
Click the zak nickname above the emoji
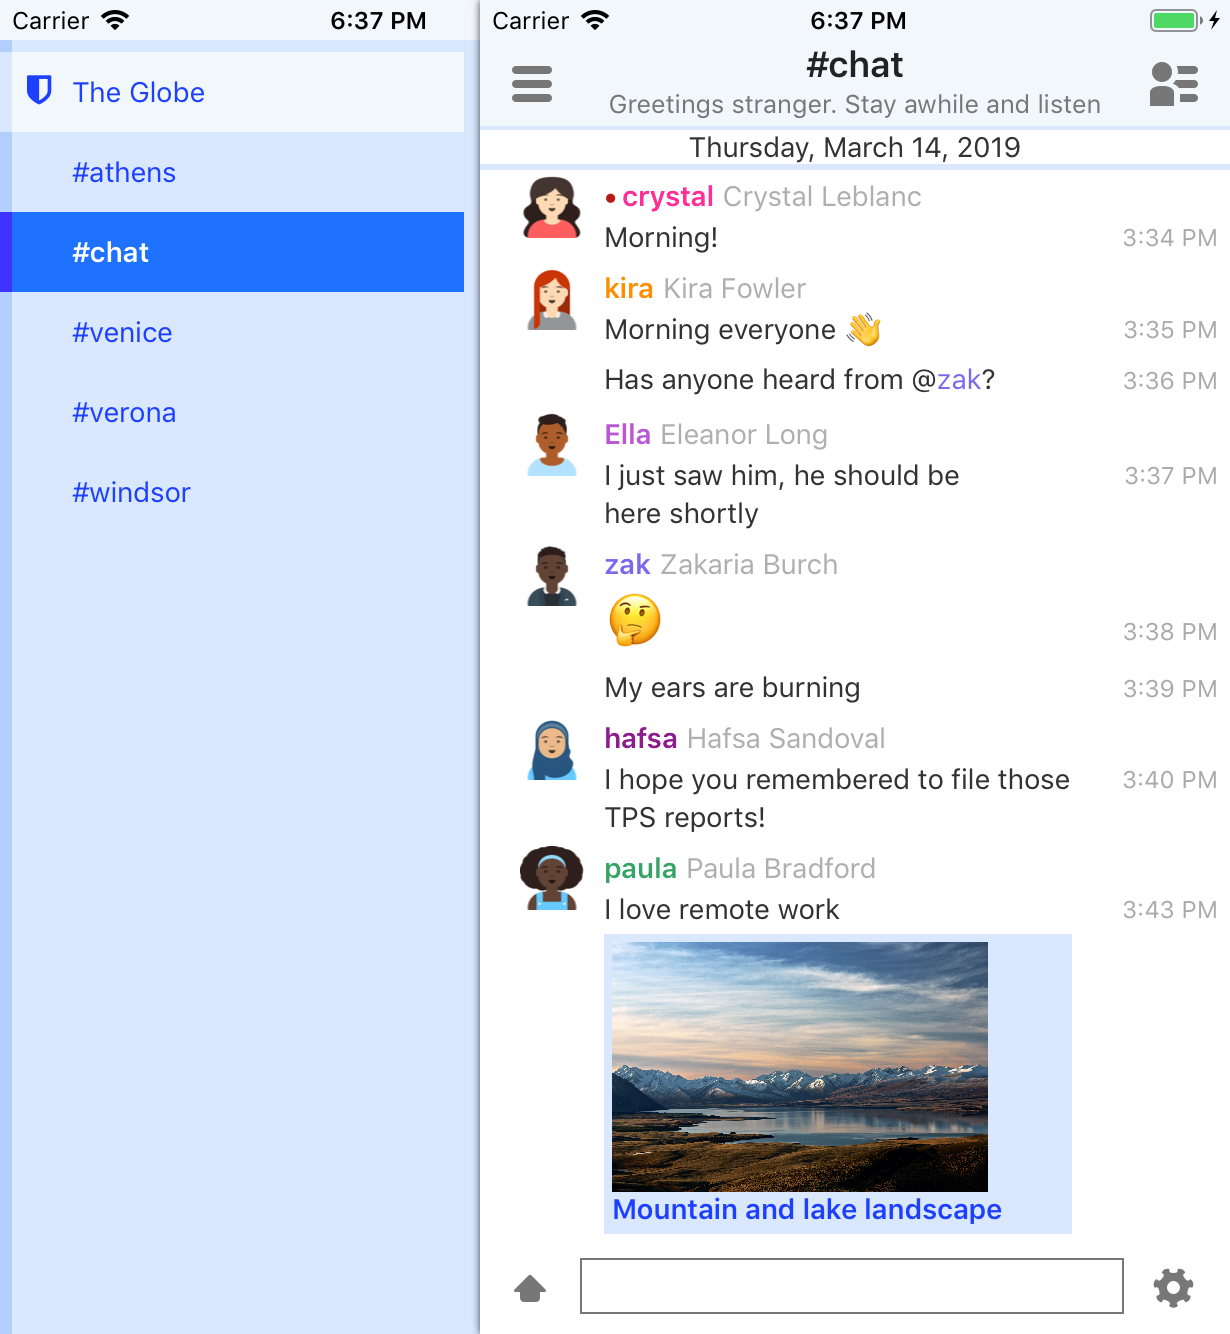(x=628, y=565)
